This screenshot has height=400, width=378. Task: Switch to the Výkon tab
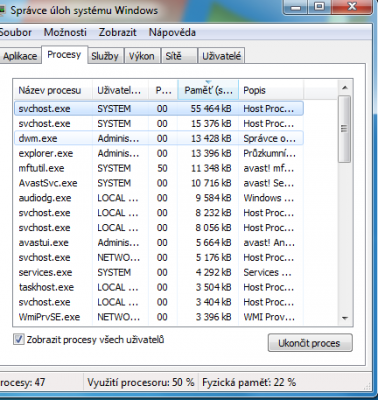pos(142,56)
